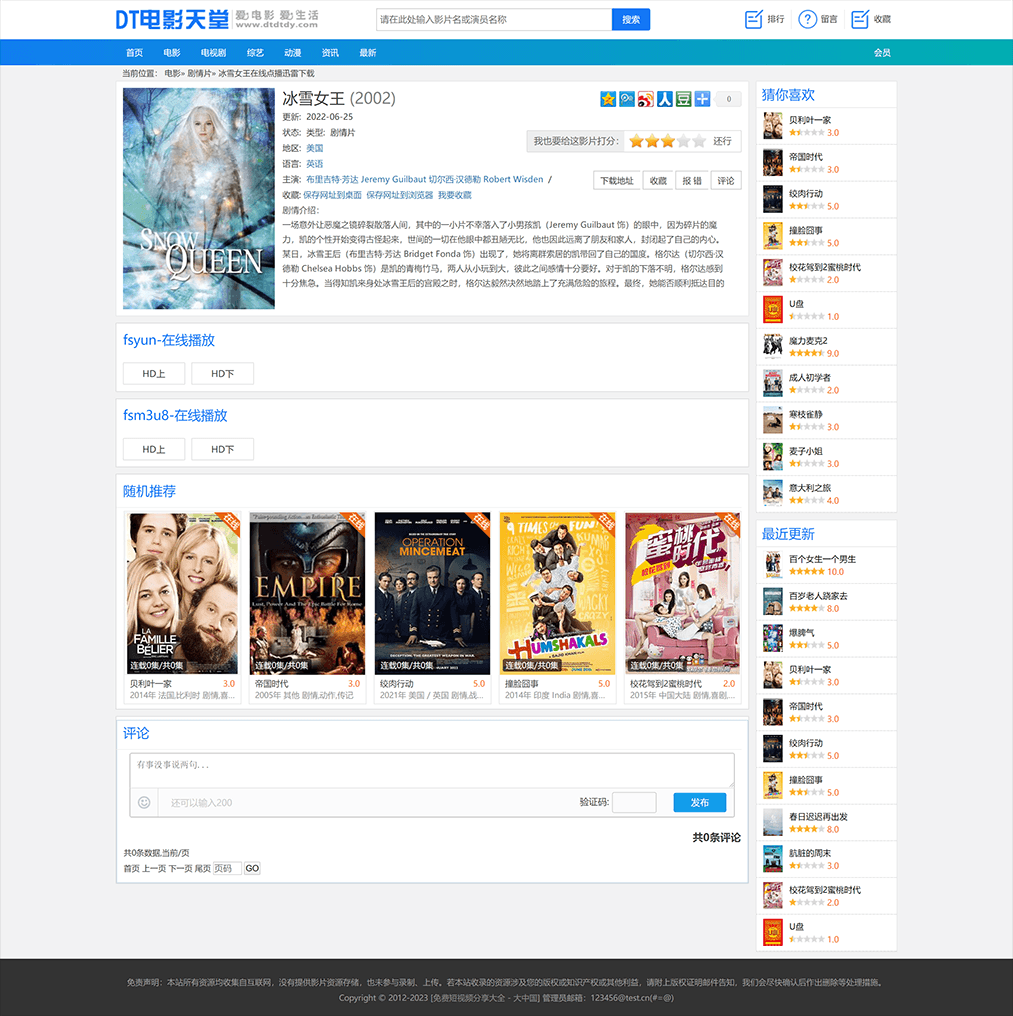
Task: Click the 收藏 favorites icon in header
Action: click(x=860, y=19)
